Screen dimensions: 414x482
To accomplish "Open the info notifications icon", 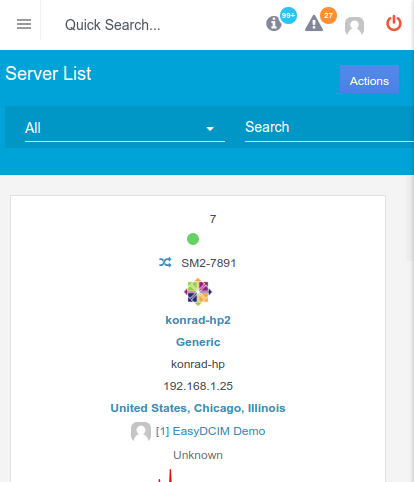I will point(274,24).
